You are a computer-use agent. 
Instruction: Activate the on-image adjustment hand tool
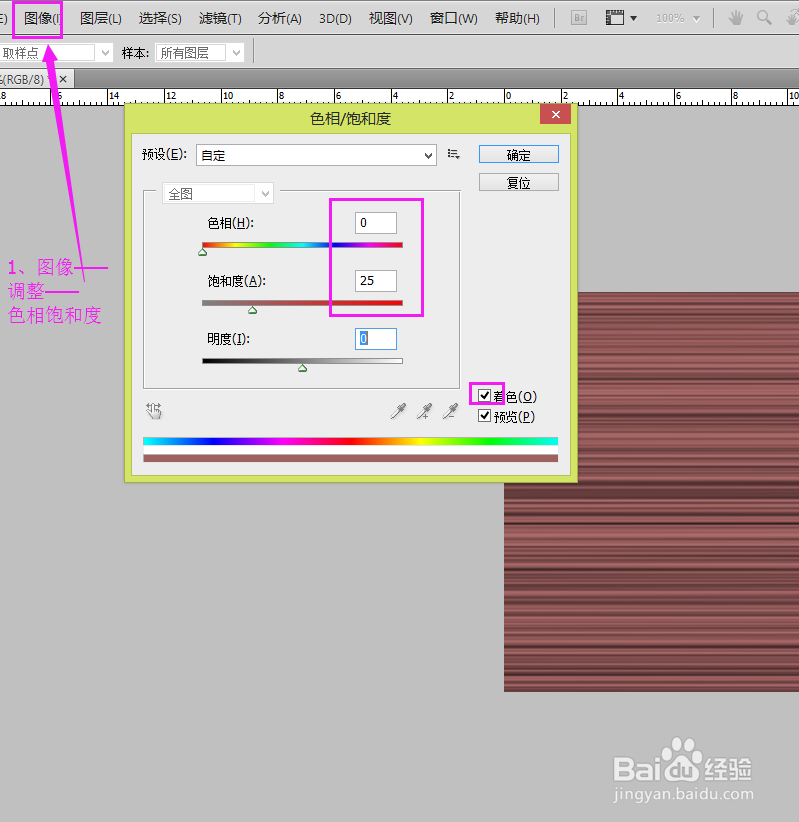[154, 411]
